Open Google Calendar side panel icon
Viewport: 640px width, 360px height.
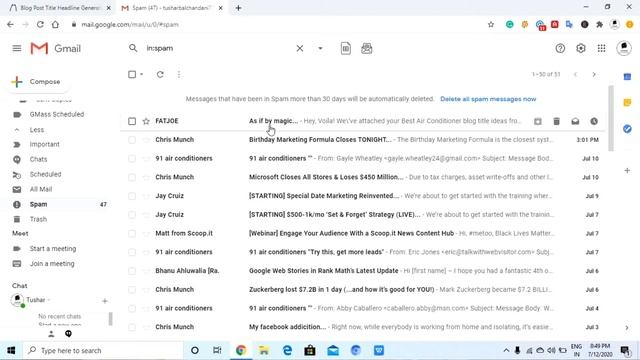[627, 77]
